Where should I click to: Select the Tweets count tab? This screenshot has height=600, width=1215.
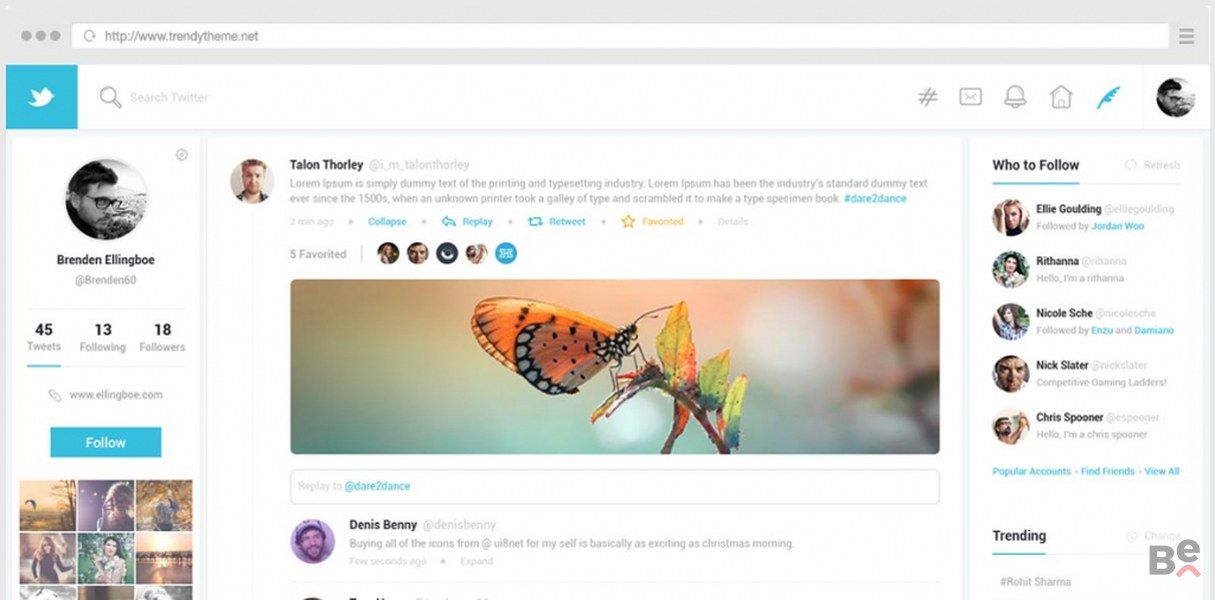[x=44, y=337]
